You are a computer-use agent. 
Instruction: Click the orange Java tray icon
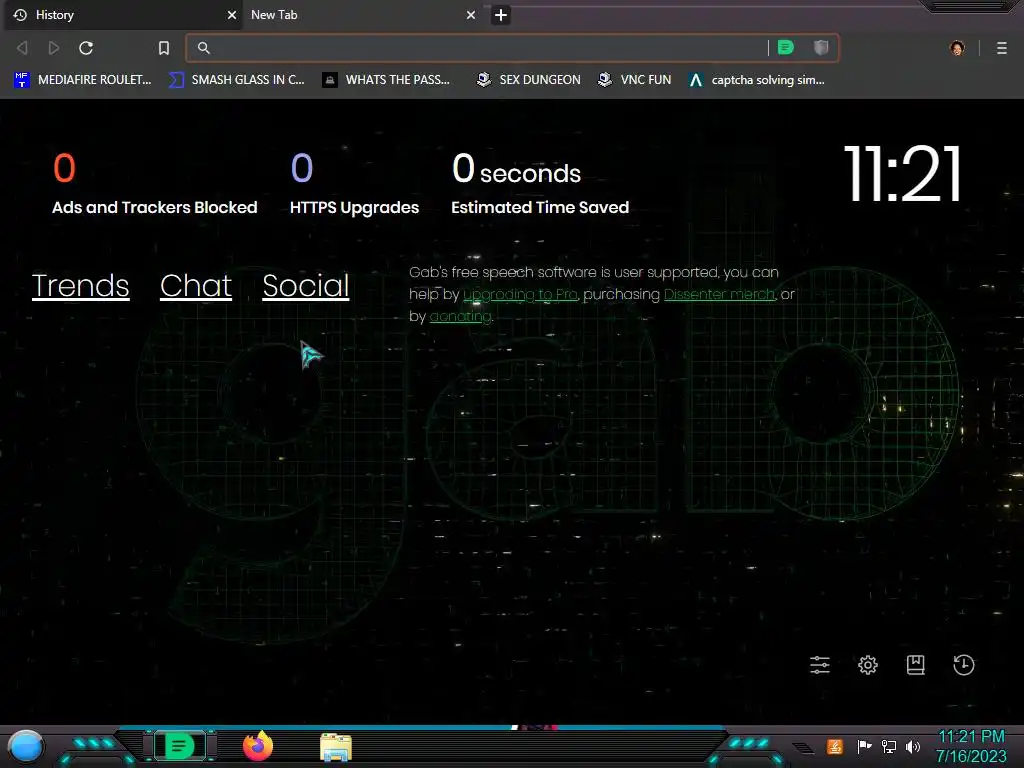click(x=835, y=746)
